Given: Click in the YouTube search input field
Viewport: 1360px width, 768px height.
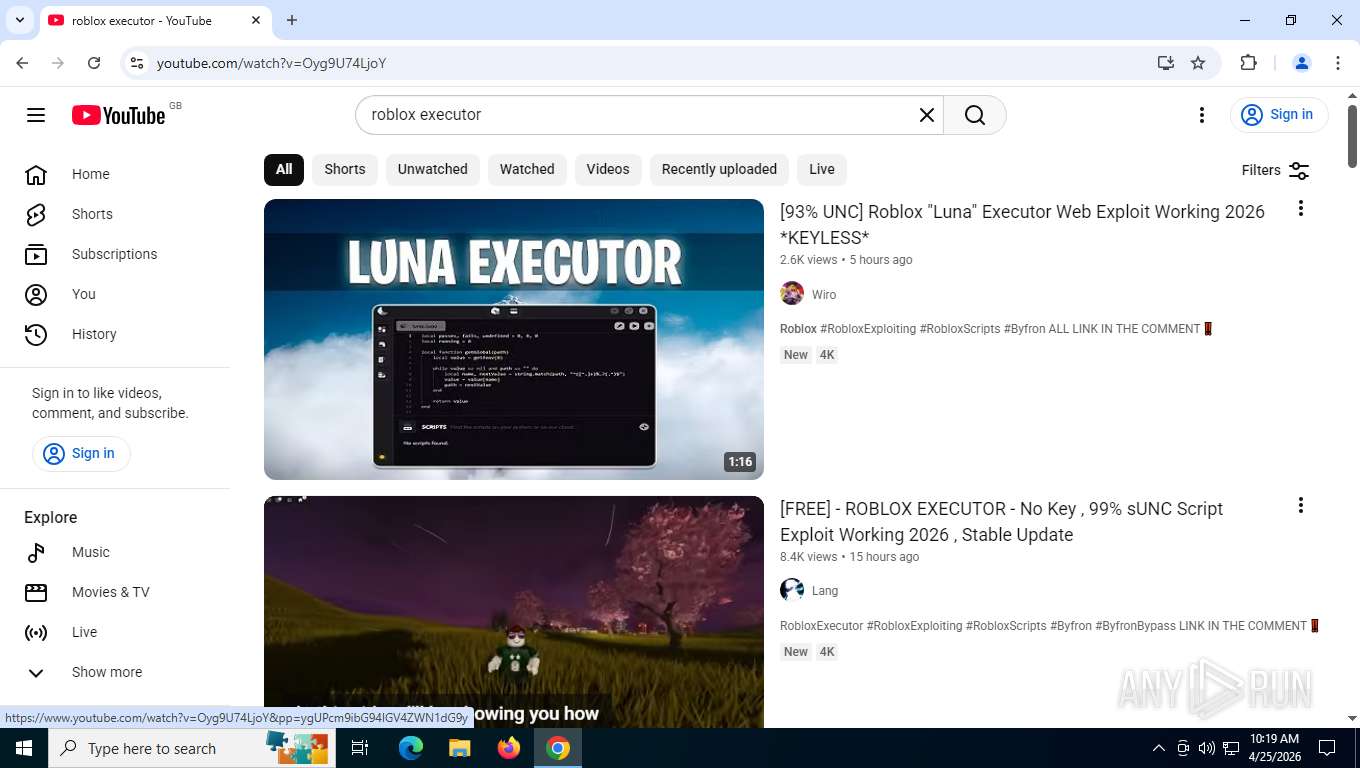Looking at the screenshot, I should pos(640,115).
